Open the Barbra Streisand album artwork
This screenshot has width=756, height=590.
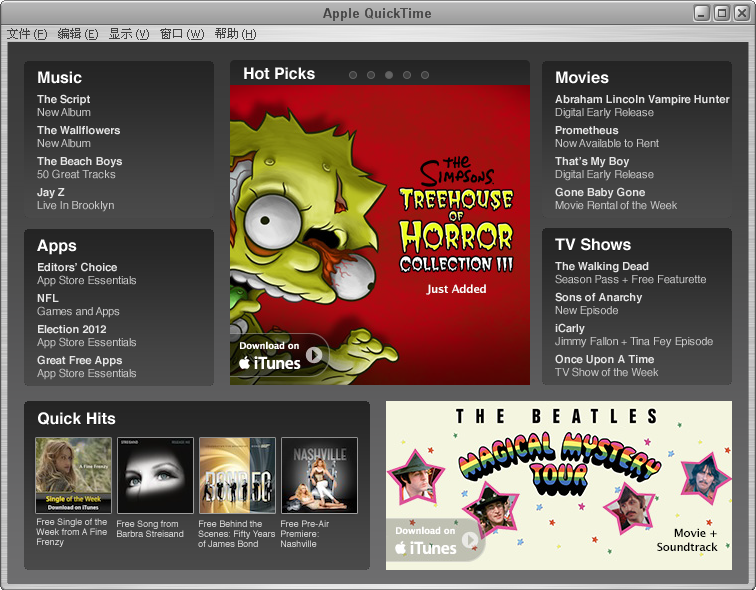(x=155, y=475)
